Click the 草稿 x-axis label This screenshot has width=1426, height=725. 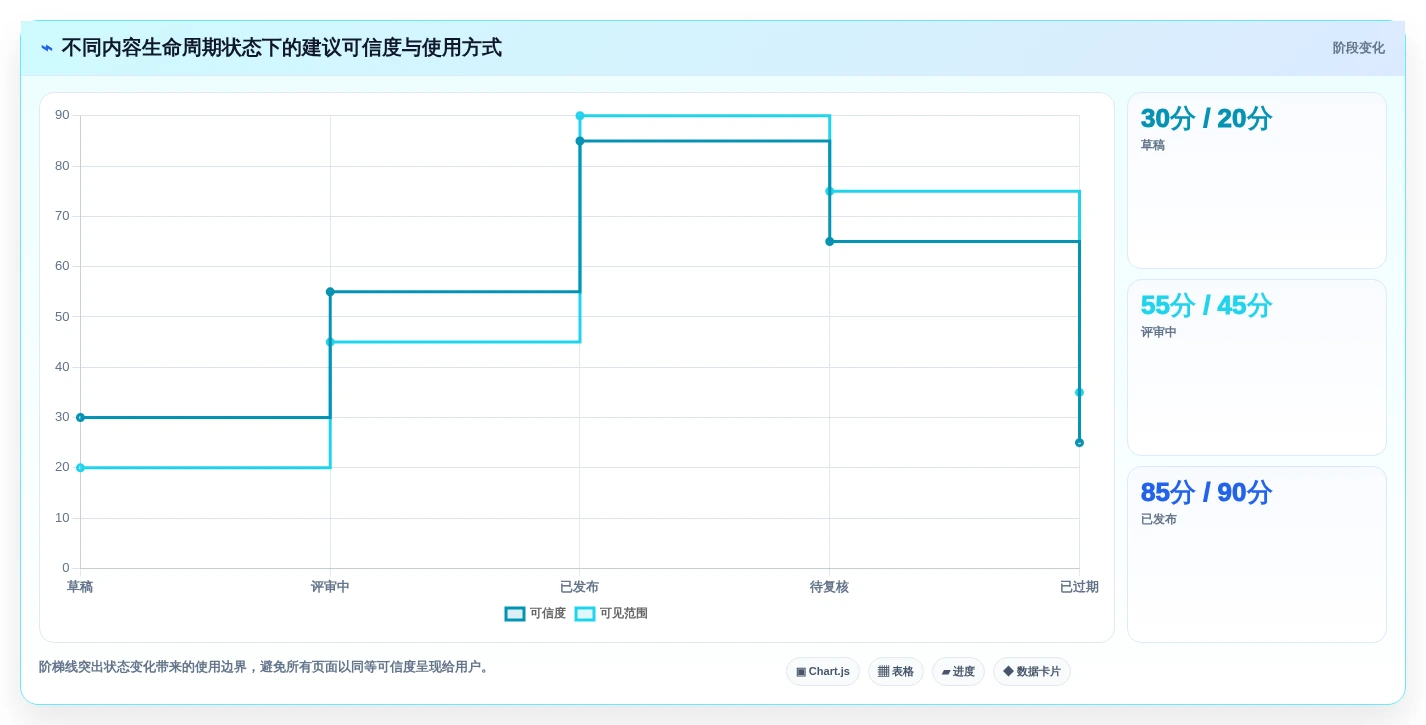coord(80,587)
